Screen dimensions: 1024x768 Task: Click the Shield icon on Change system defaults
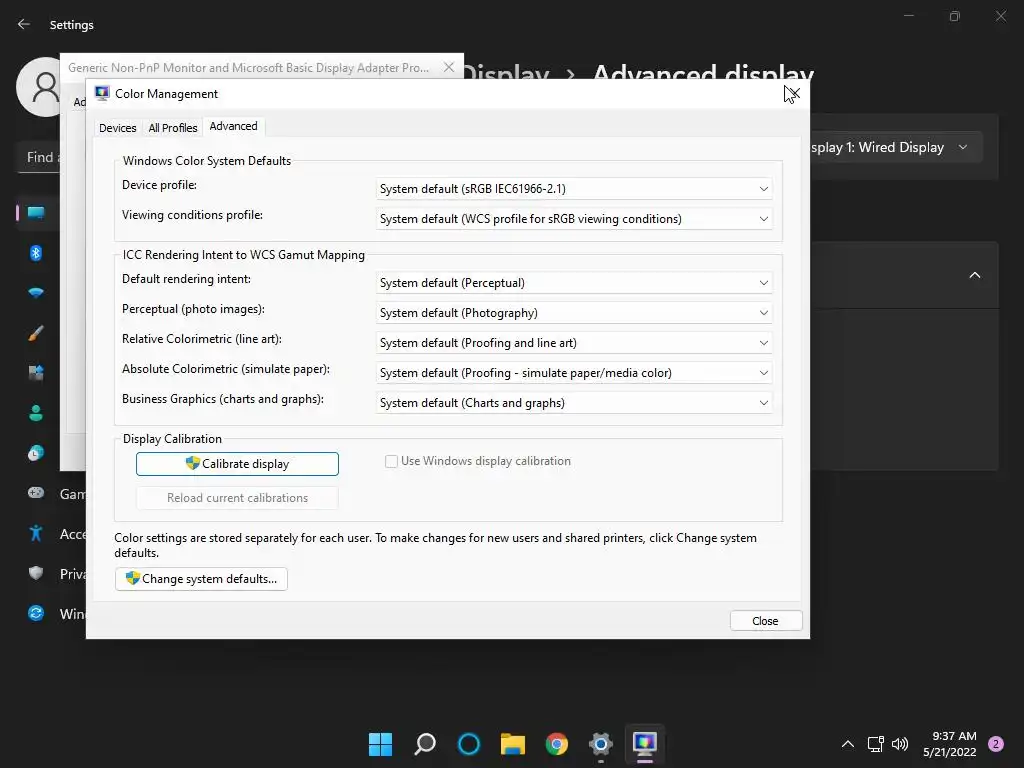(133, 578)
